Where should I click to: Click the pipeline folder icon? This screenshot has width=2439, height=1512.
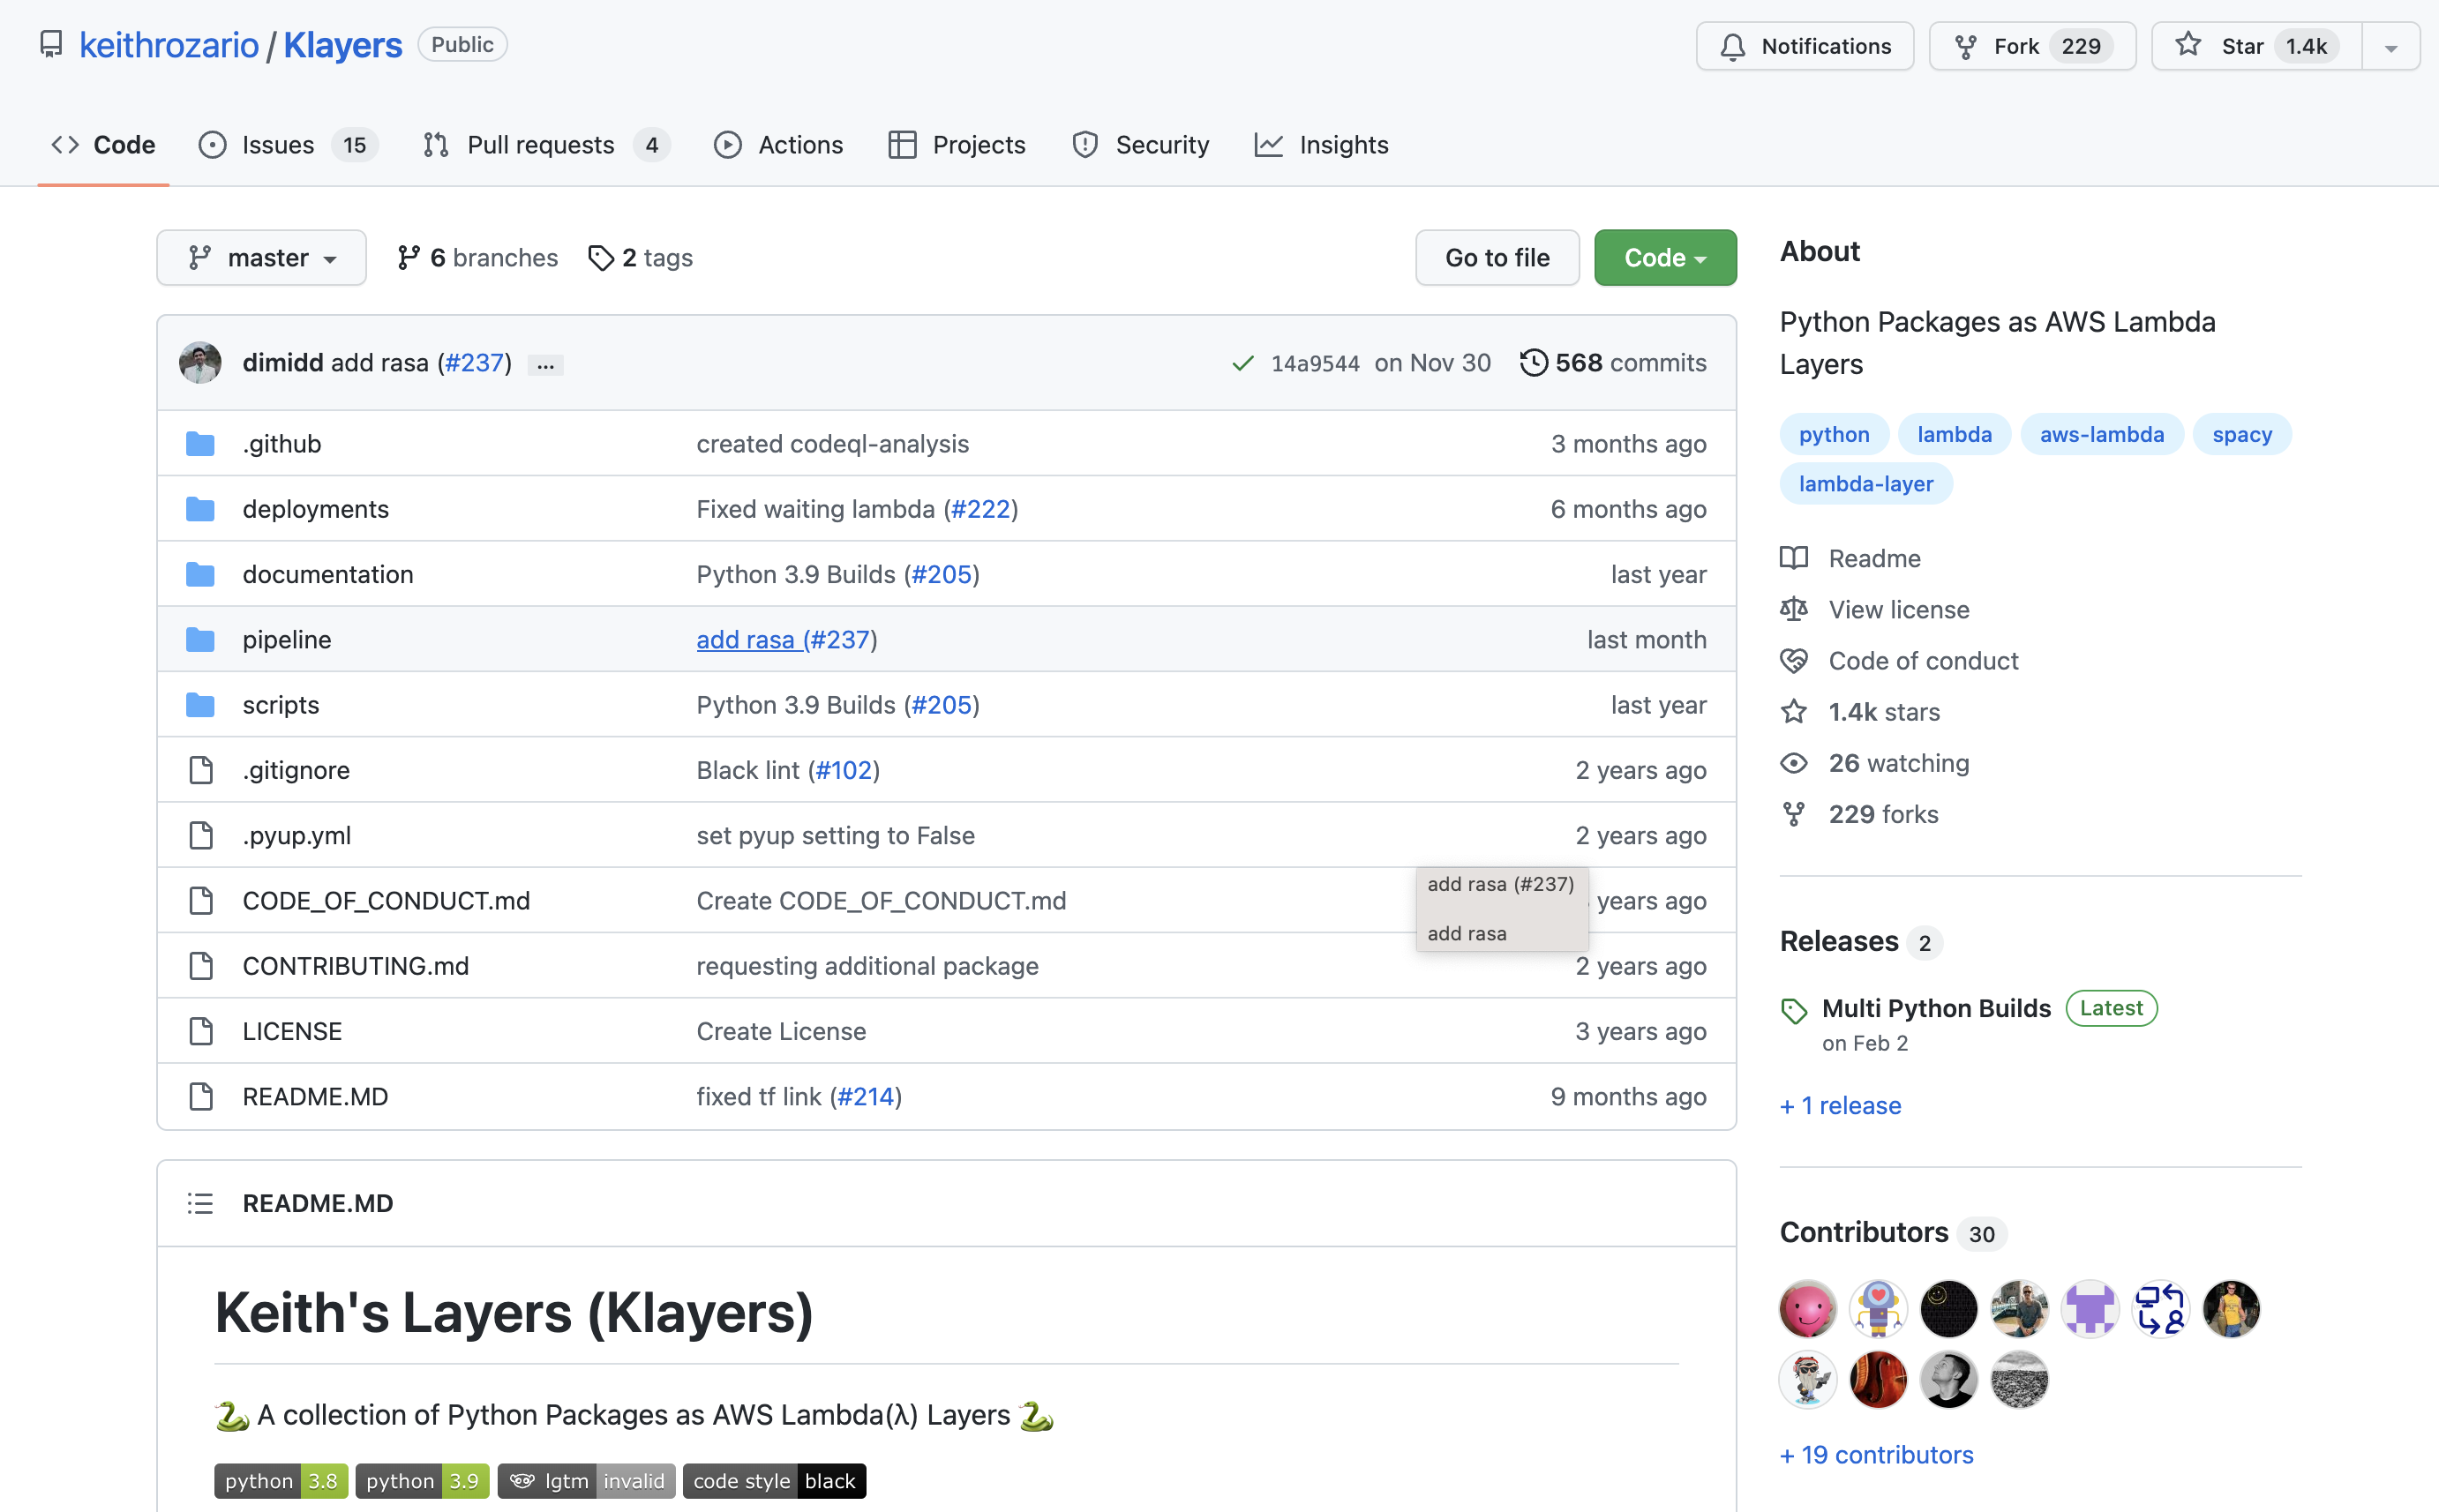(x=200, y=639)
